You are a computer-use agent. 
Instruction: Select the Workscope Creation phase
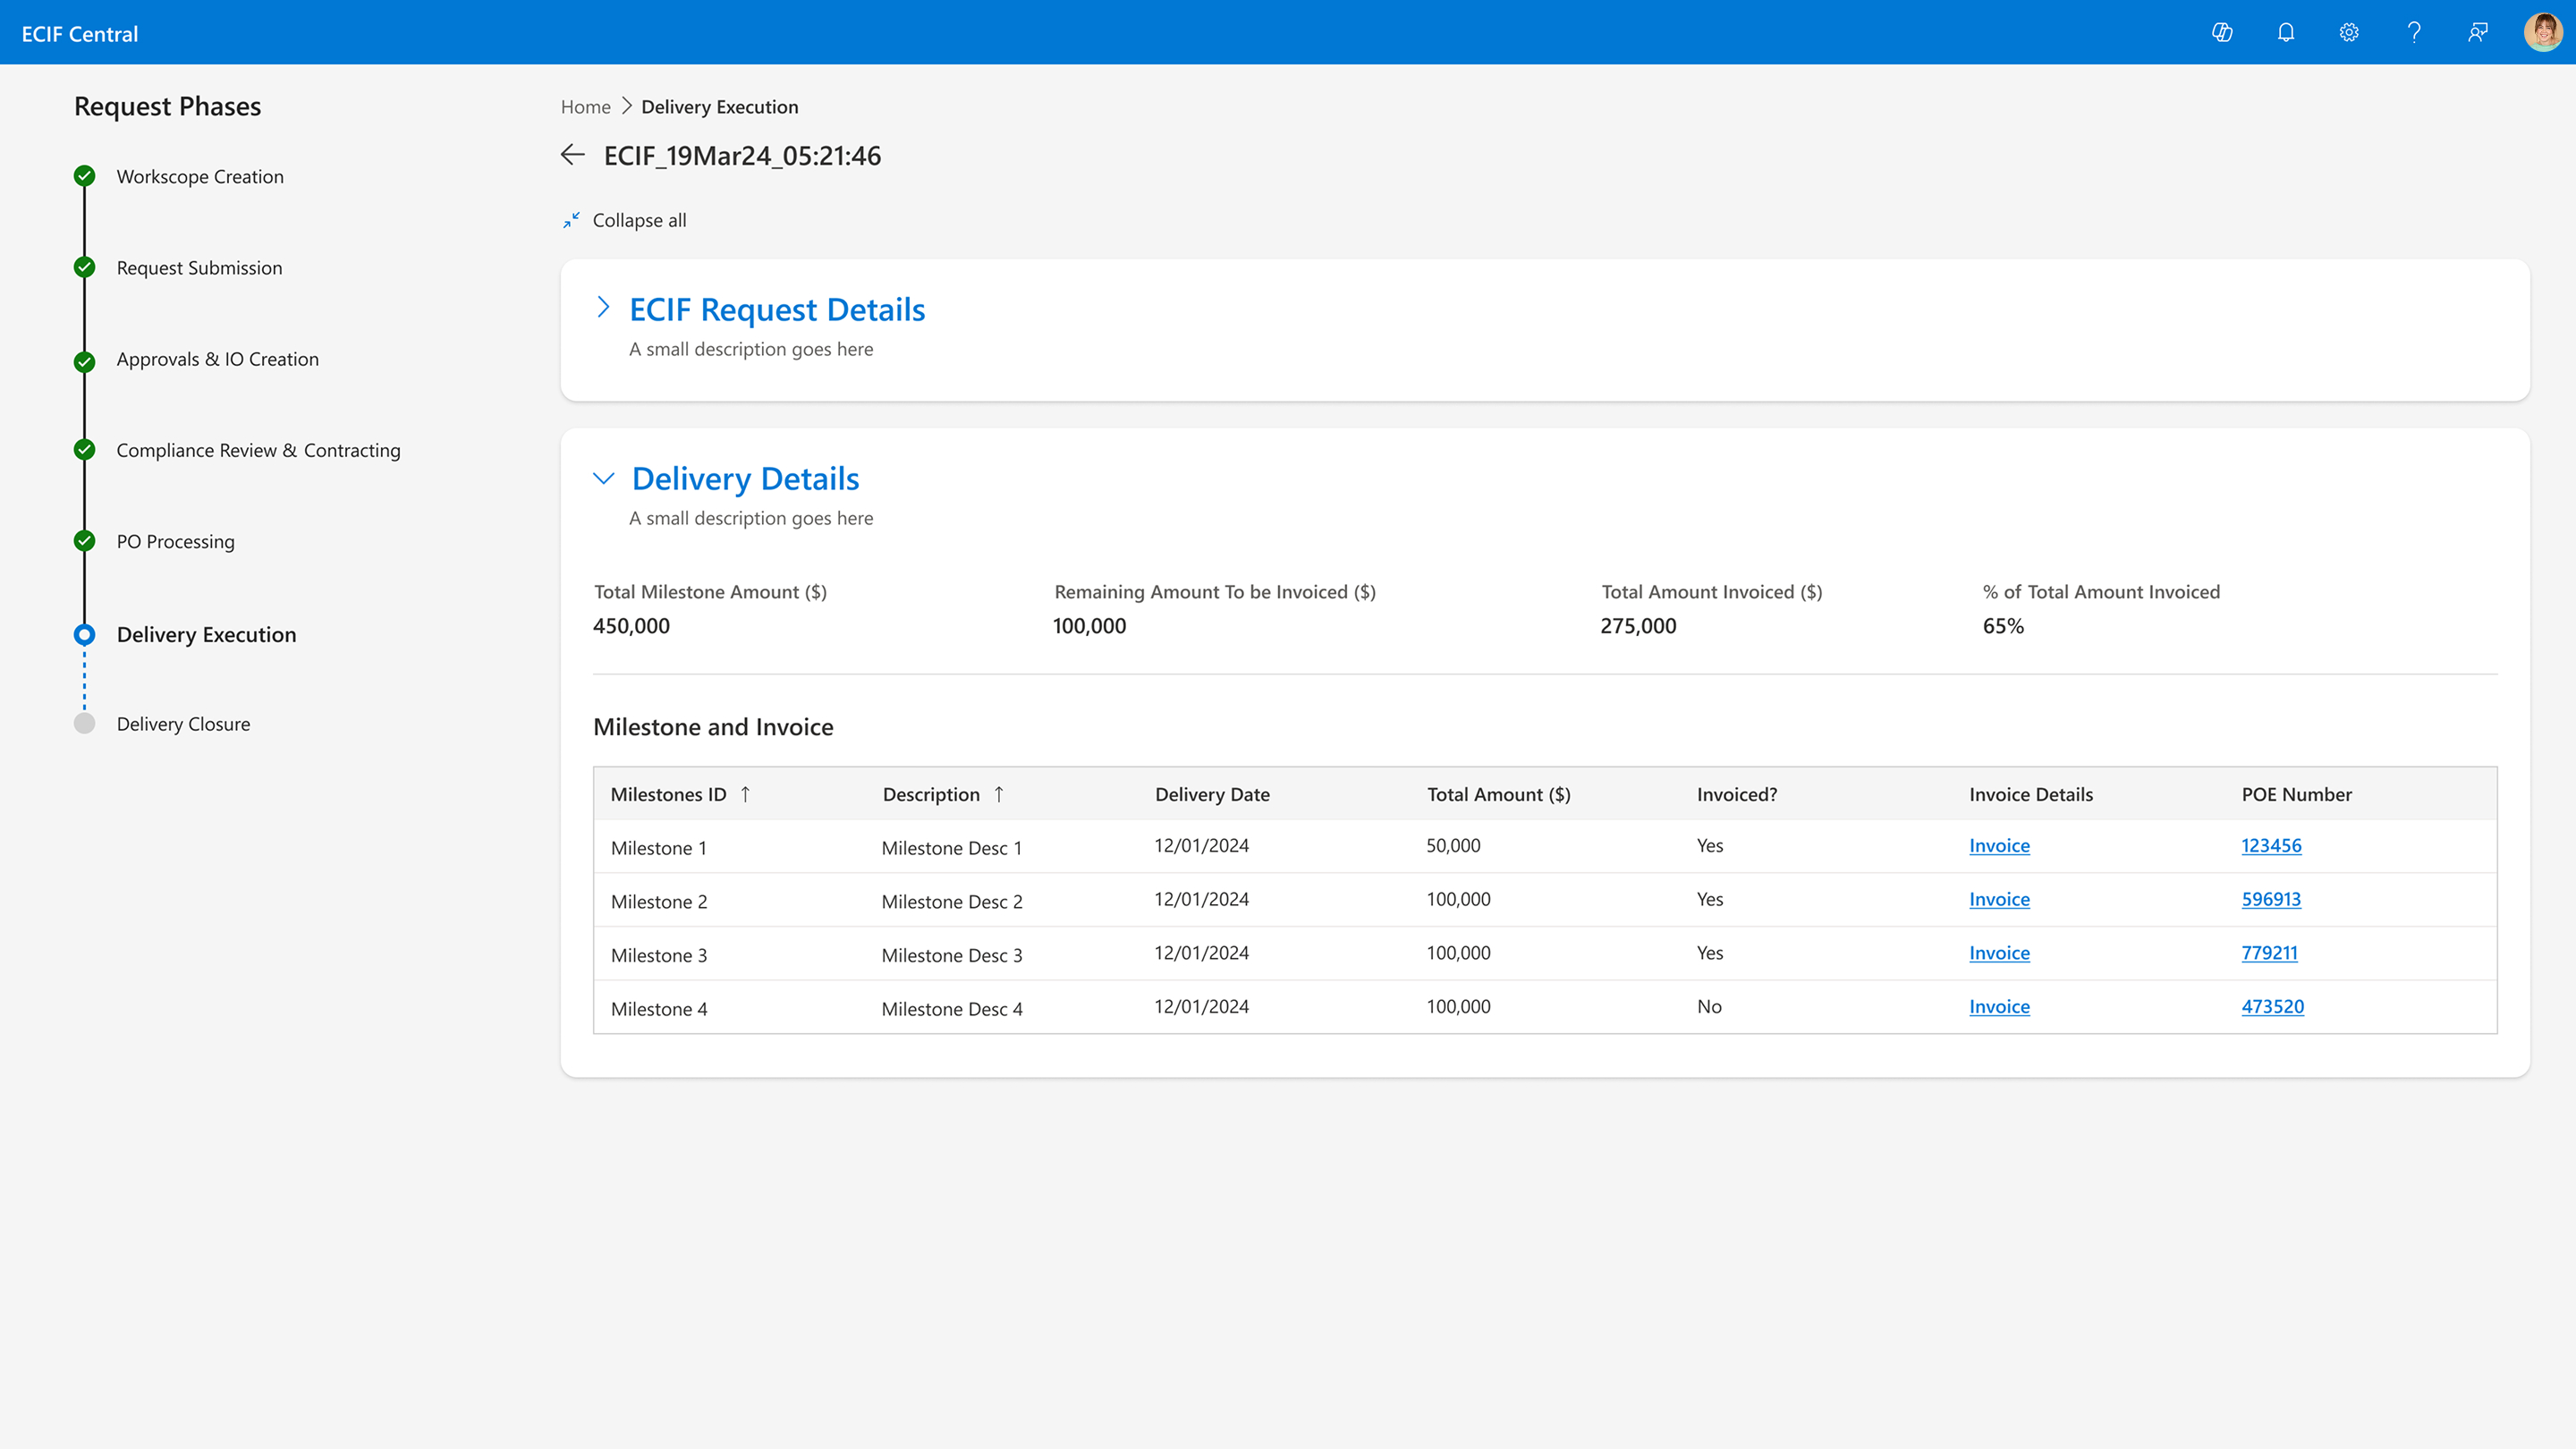coord(200,177)
